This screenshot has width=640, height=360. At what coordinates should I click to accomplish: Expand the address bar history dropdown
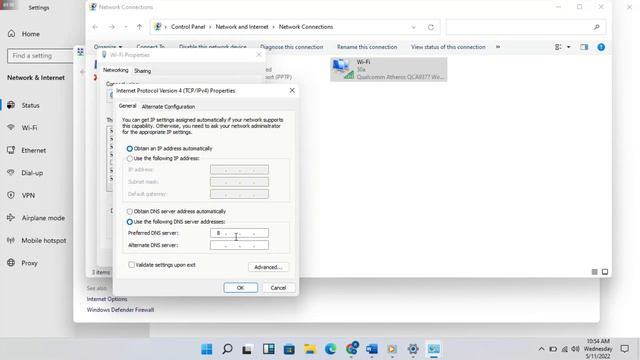[x=413, y=27]
